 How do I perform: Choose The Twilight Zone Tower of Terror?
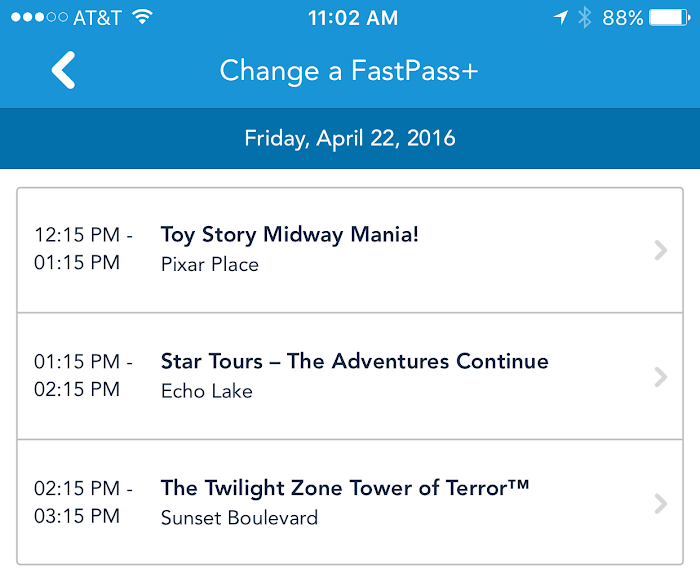click(344, 488)
